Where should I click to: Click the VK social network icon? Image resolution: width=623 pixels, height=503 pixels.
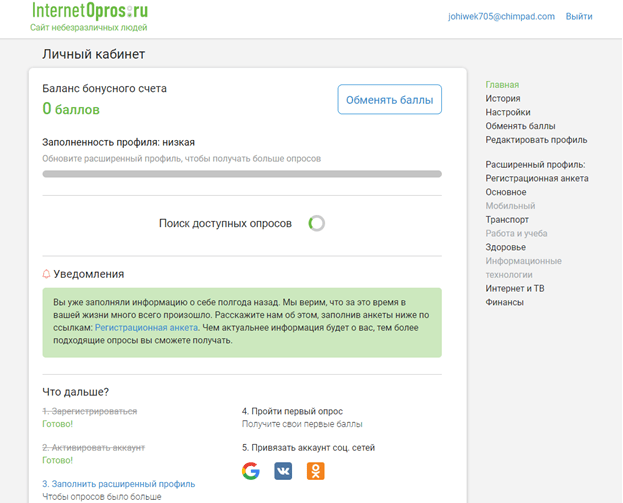[283, 471]
